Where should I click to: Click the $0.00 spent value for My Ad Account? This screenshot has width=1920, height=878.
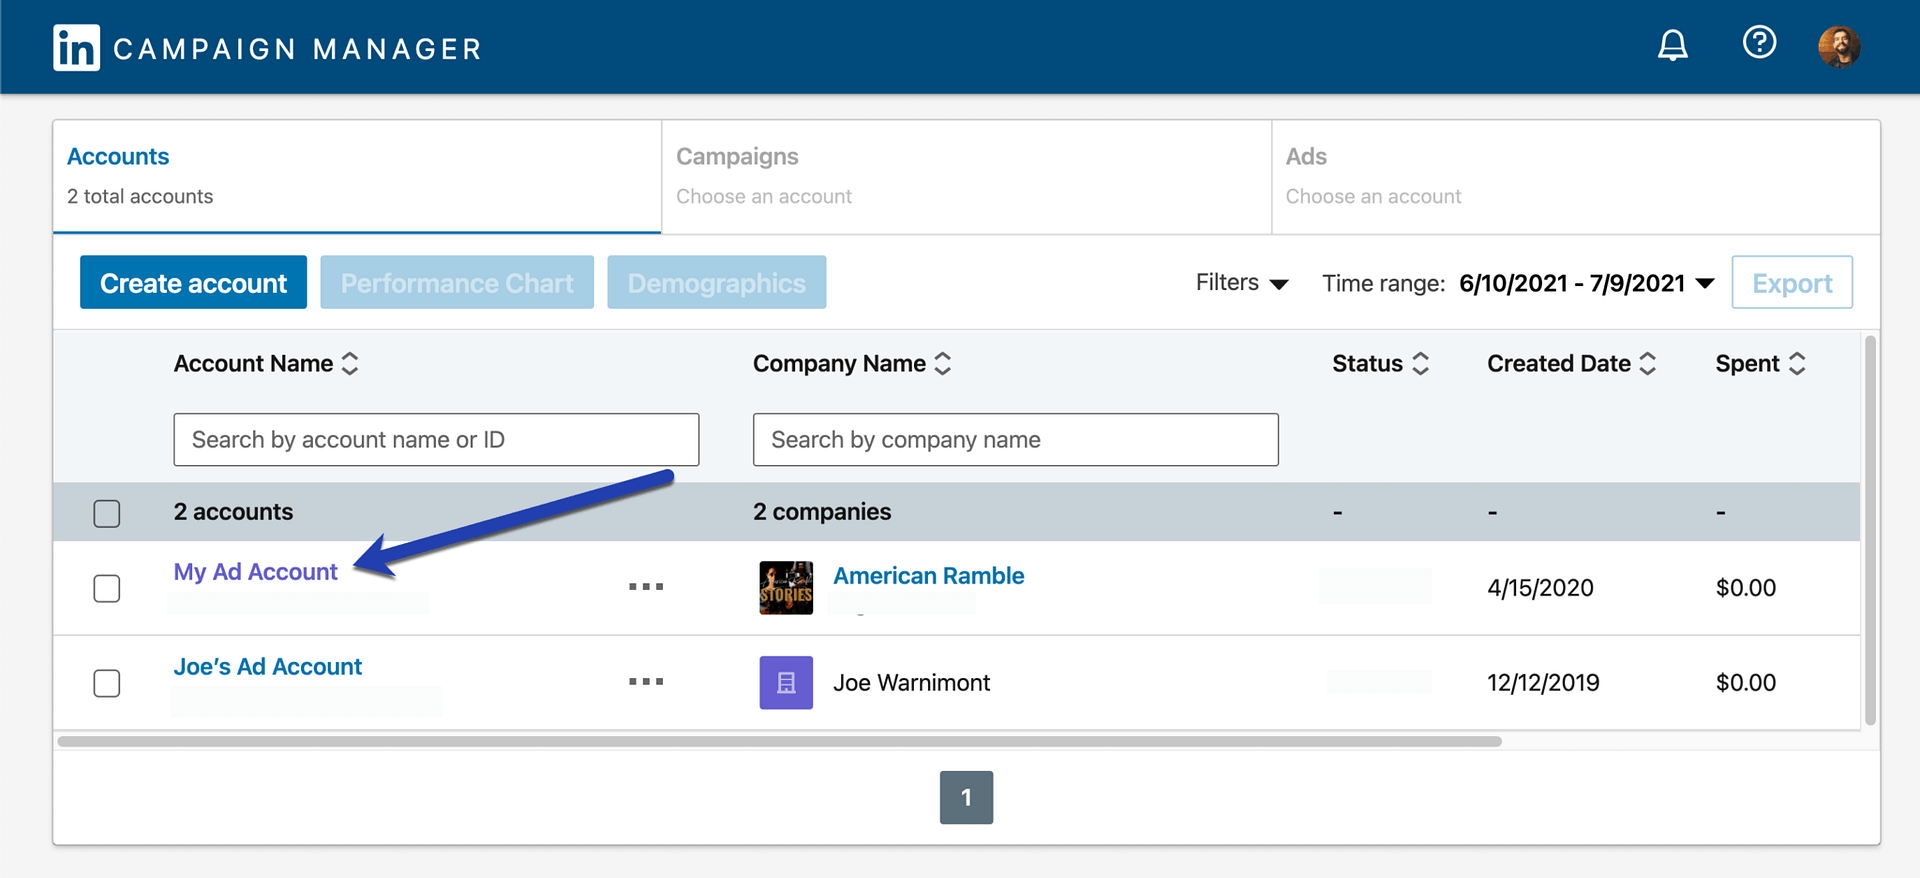point(1746,588)
